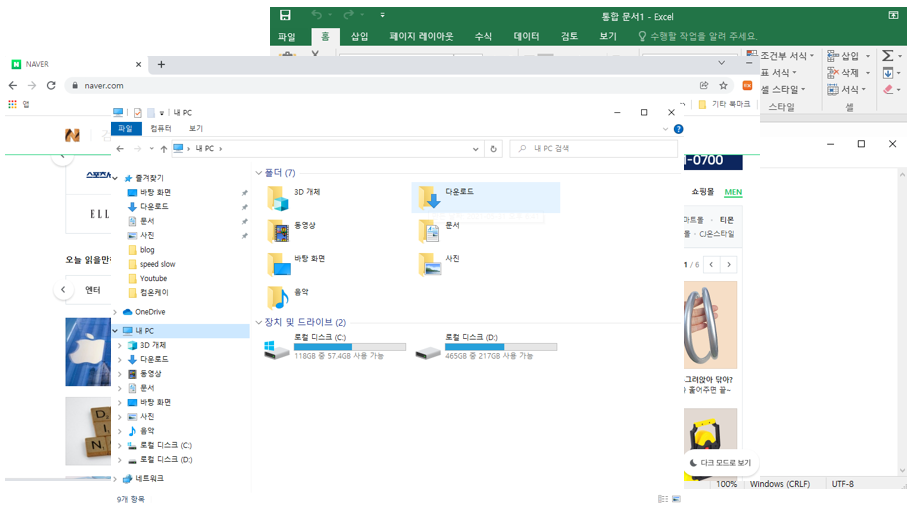This screenshot has height=510, width=914.
Task: Bookmark naver.com with the star icon
Action: pyautogui.click(x=723, y=85)
